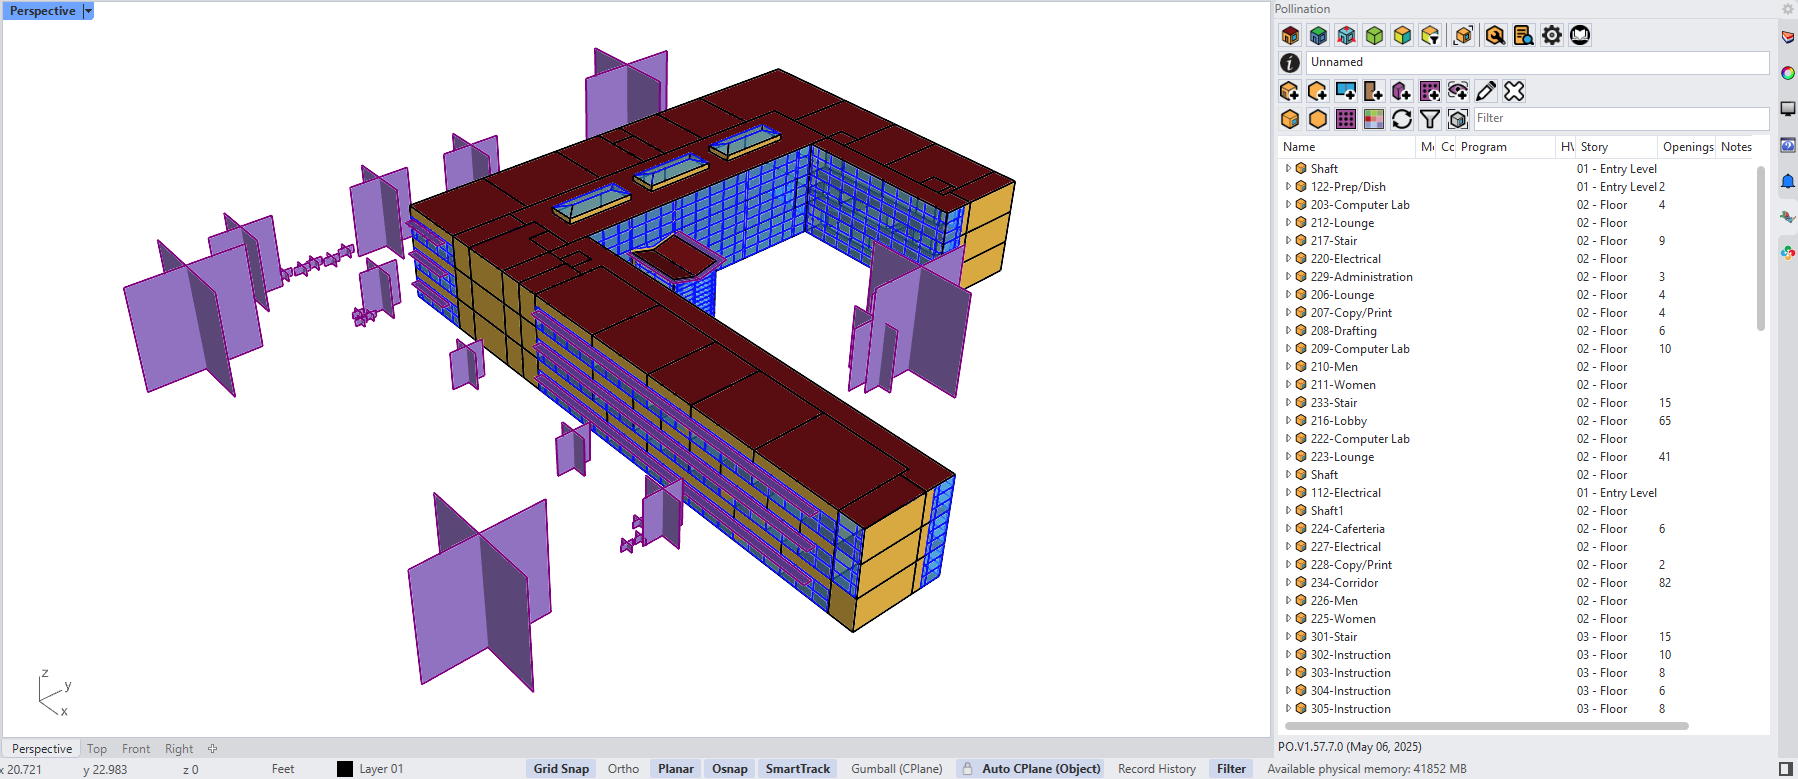The width and height of the screenshot is (1798, 779).
Task: Toggle Grid Snap in status bar
Action: 561,769
